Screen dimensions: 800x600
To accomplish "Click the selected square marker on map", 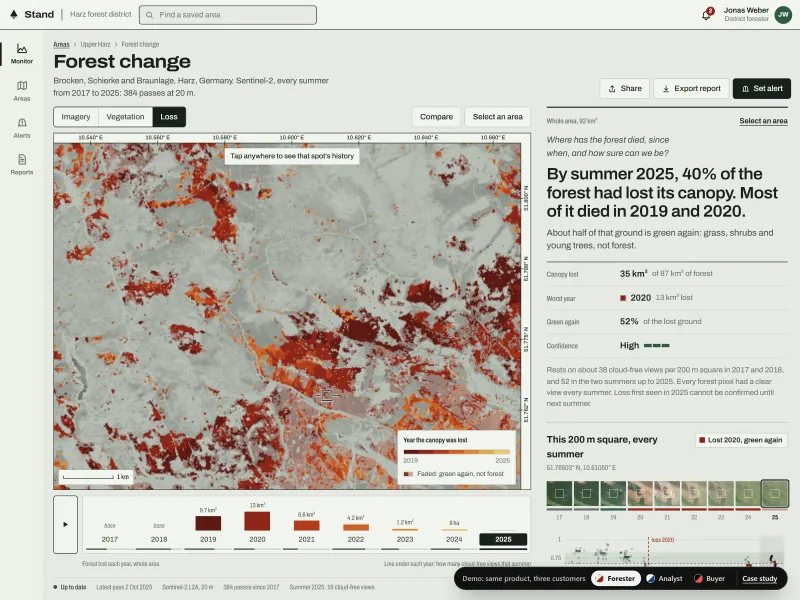I will click(x=327, y=395).
